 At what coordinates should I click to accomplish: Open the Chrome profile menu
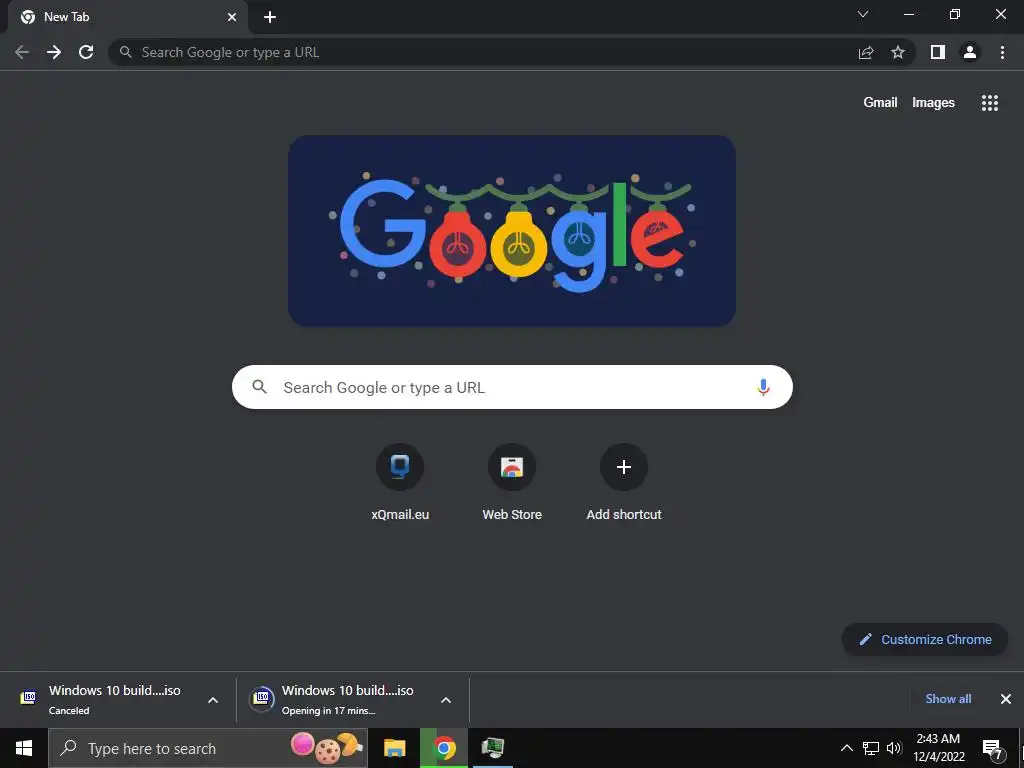click(970, 52)
